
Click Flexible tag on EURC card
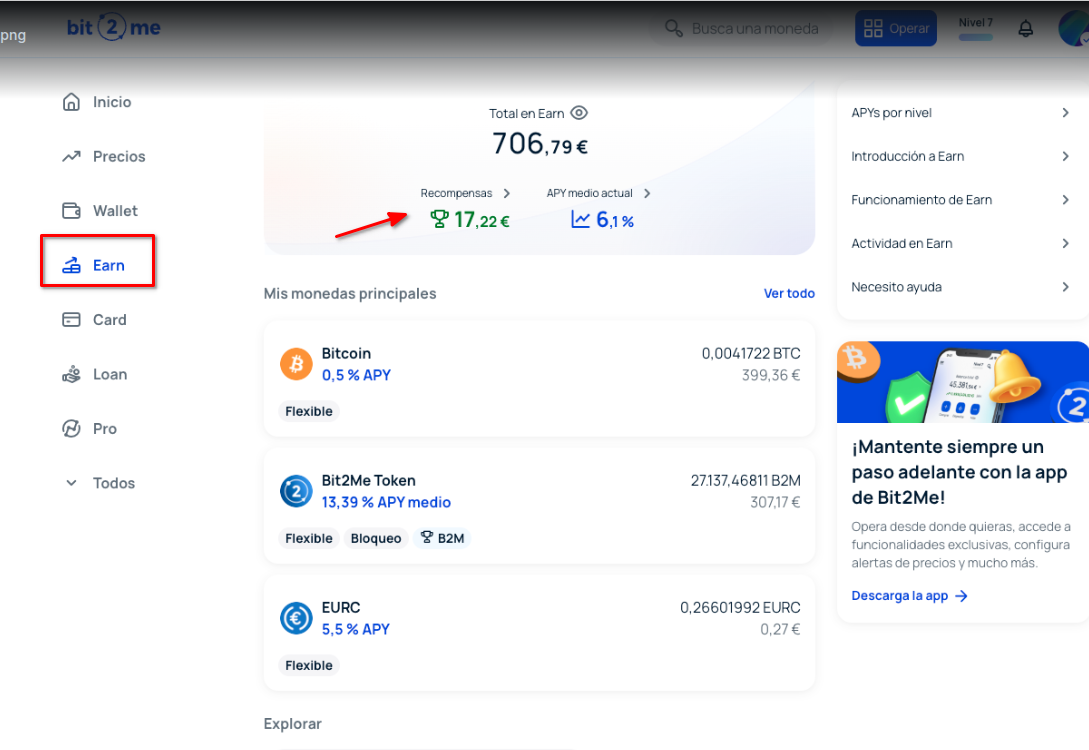308,665
